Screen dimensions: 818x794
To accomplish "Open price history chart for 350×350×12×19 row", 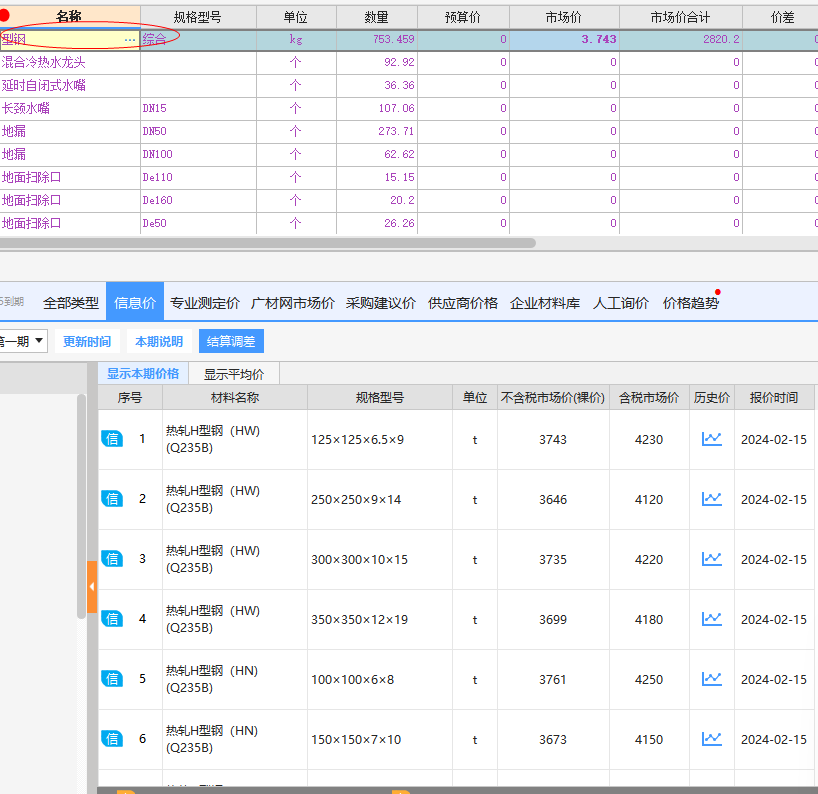I will (x=712, y=619).
